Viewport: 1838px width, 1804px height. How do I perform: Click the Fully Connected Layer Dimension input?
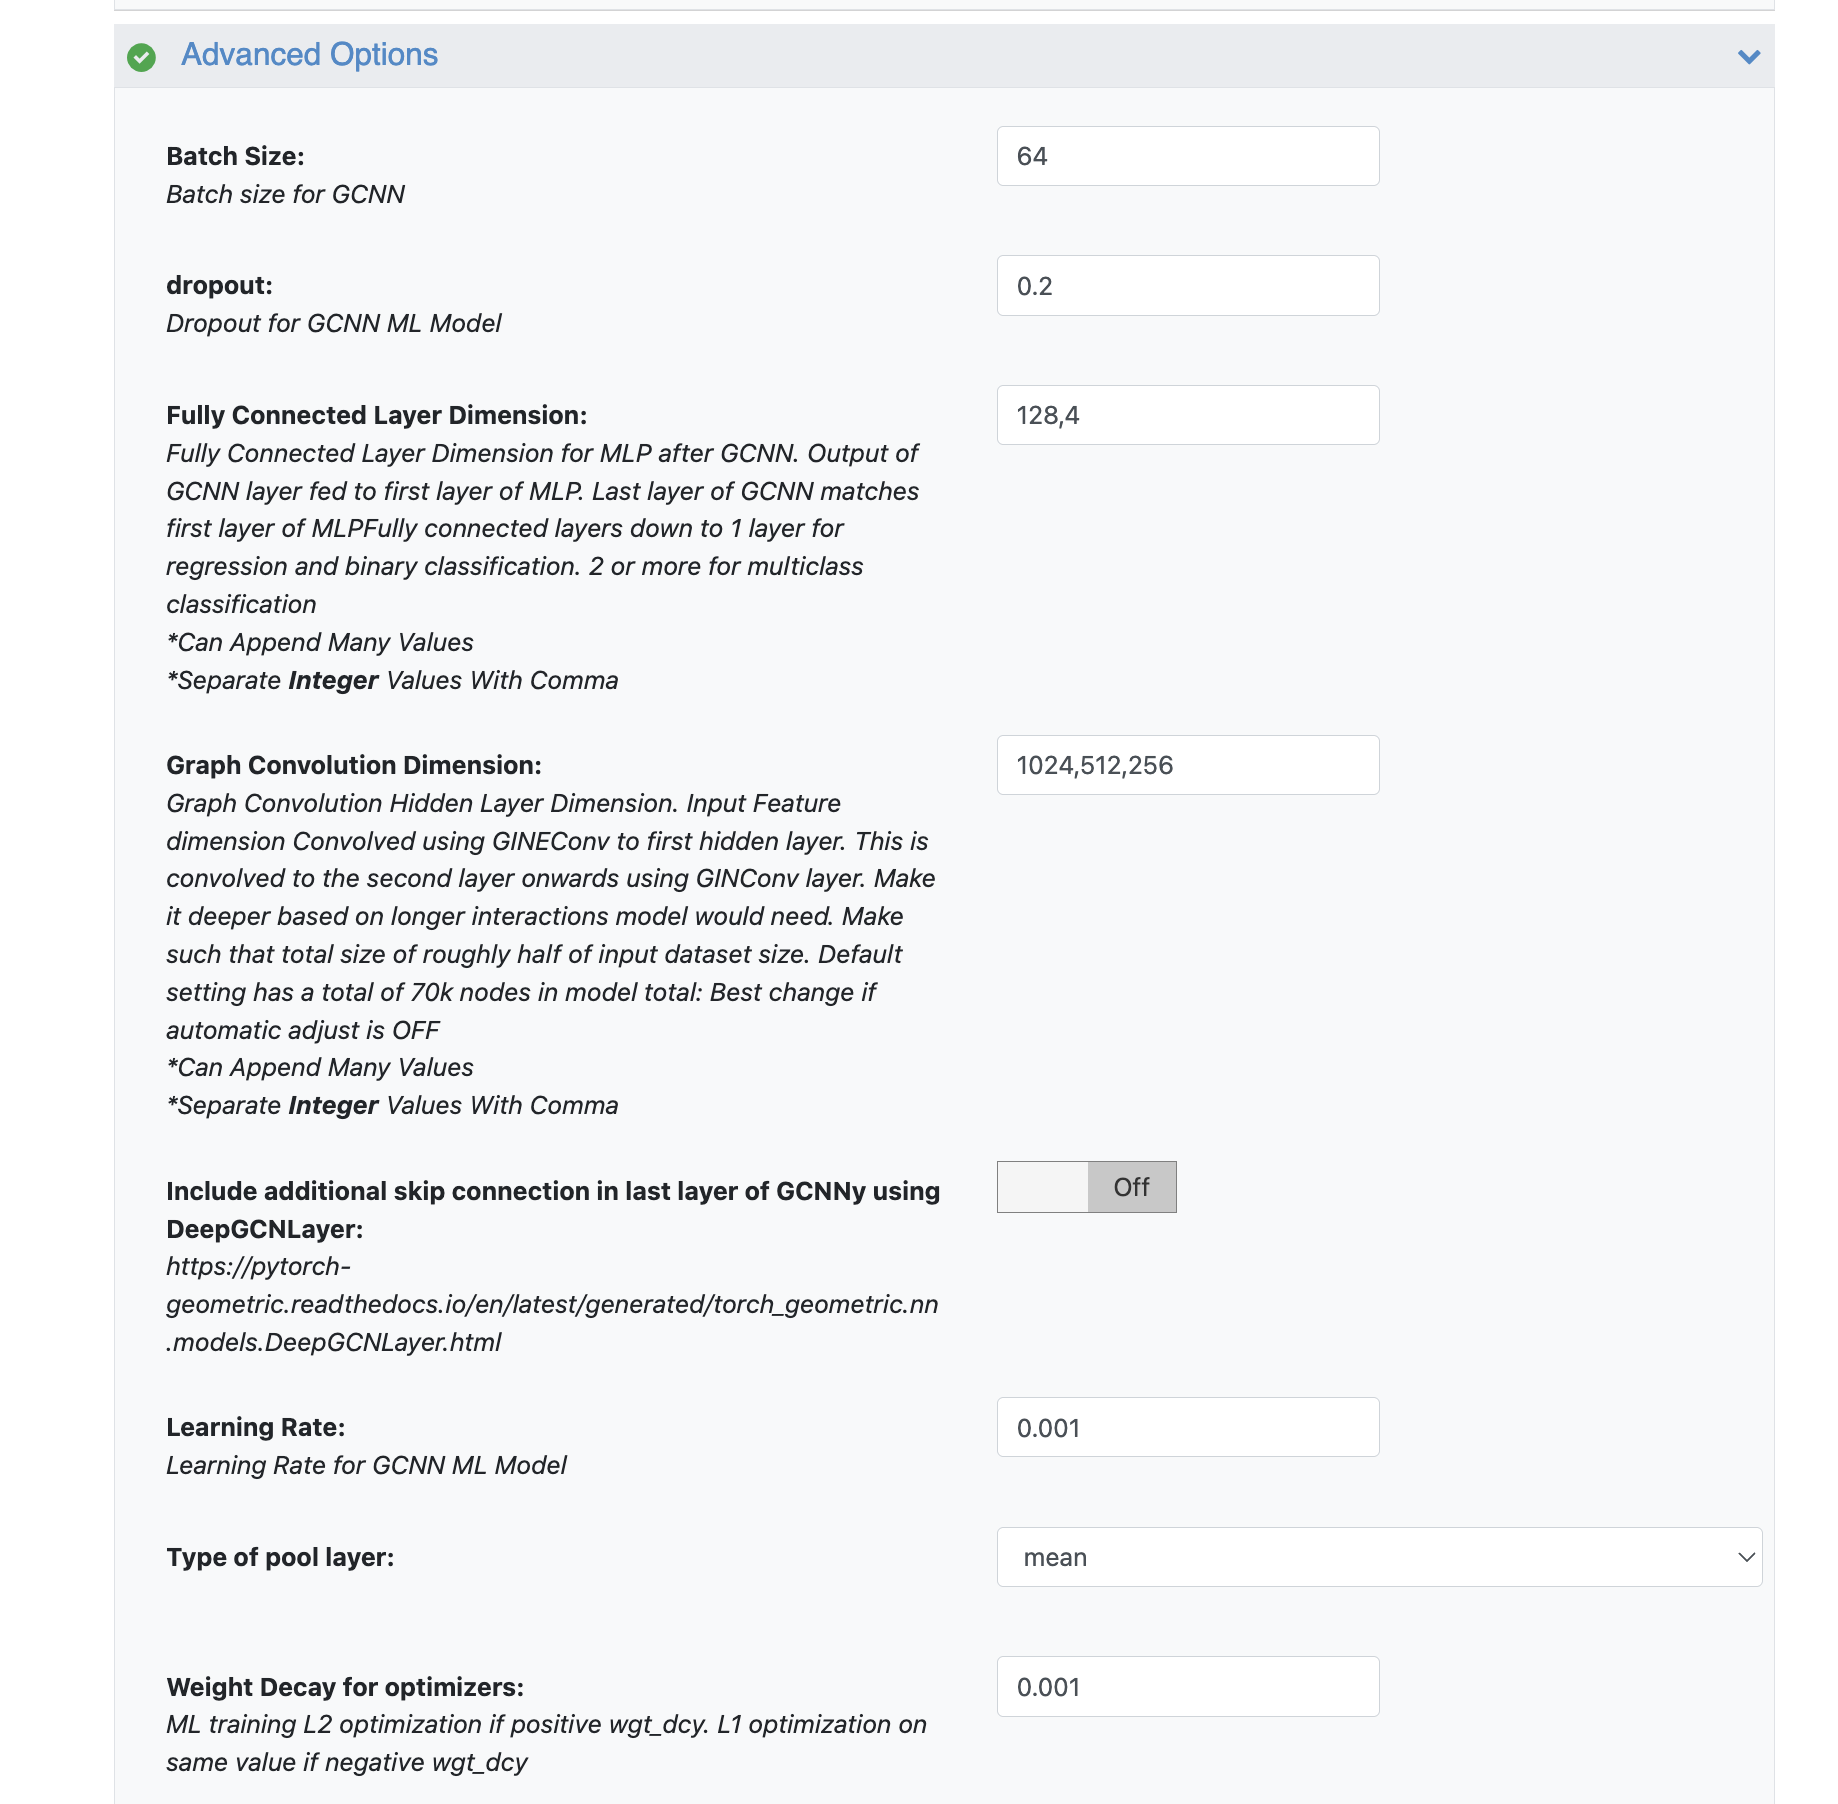pos(1187,415)
